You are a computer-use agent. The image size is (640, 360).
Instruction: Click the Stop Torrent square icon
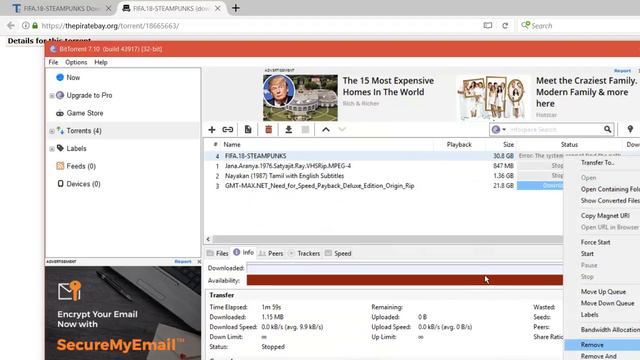(305, 130)
